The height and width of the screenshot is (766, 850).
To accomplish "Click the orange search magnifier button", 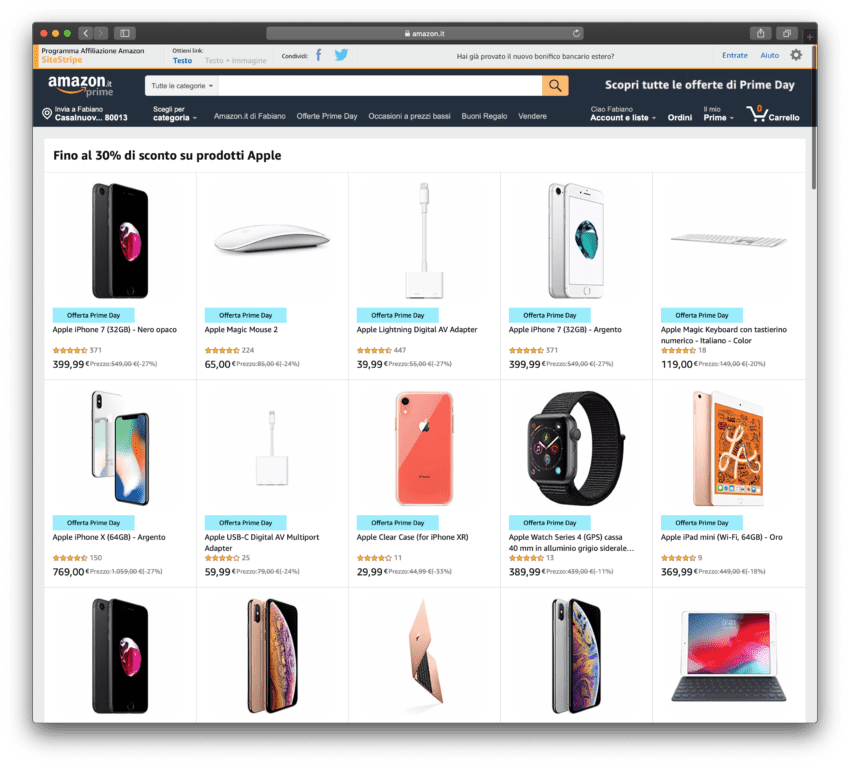I will 555,86.
